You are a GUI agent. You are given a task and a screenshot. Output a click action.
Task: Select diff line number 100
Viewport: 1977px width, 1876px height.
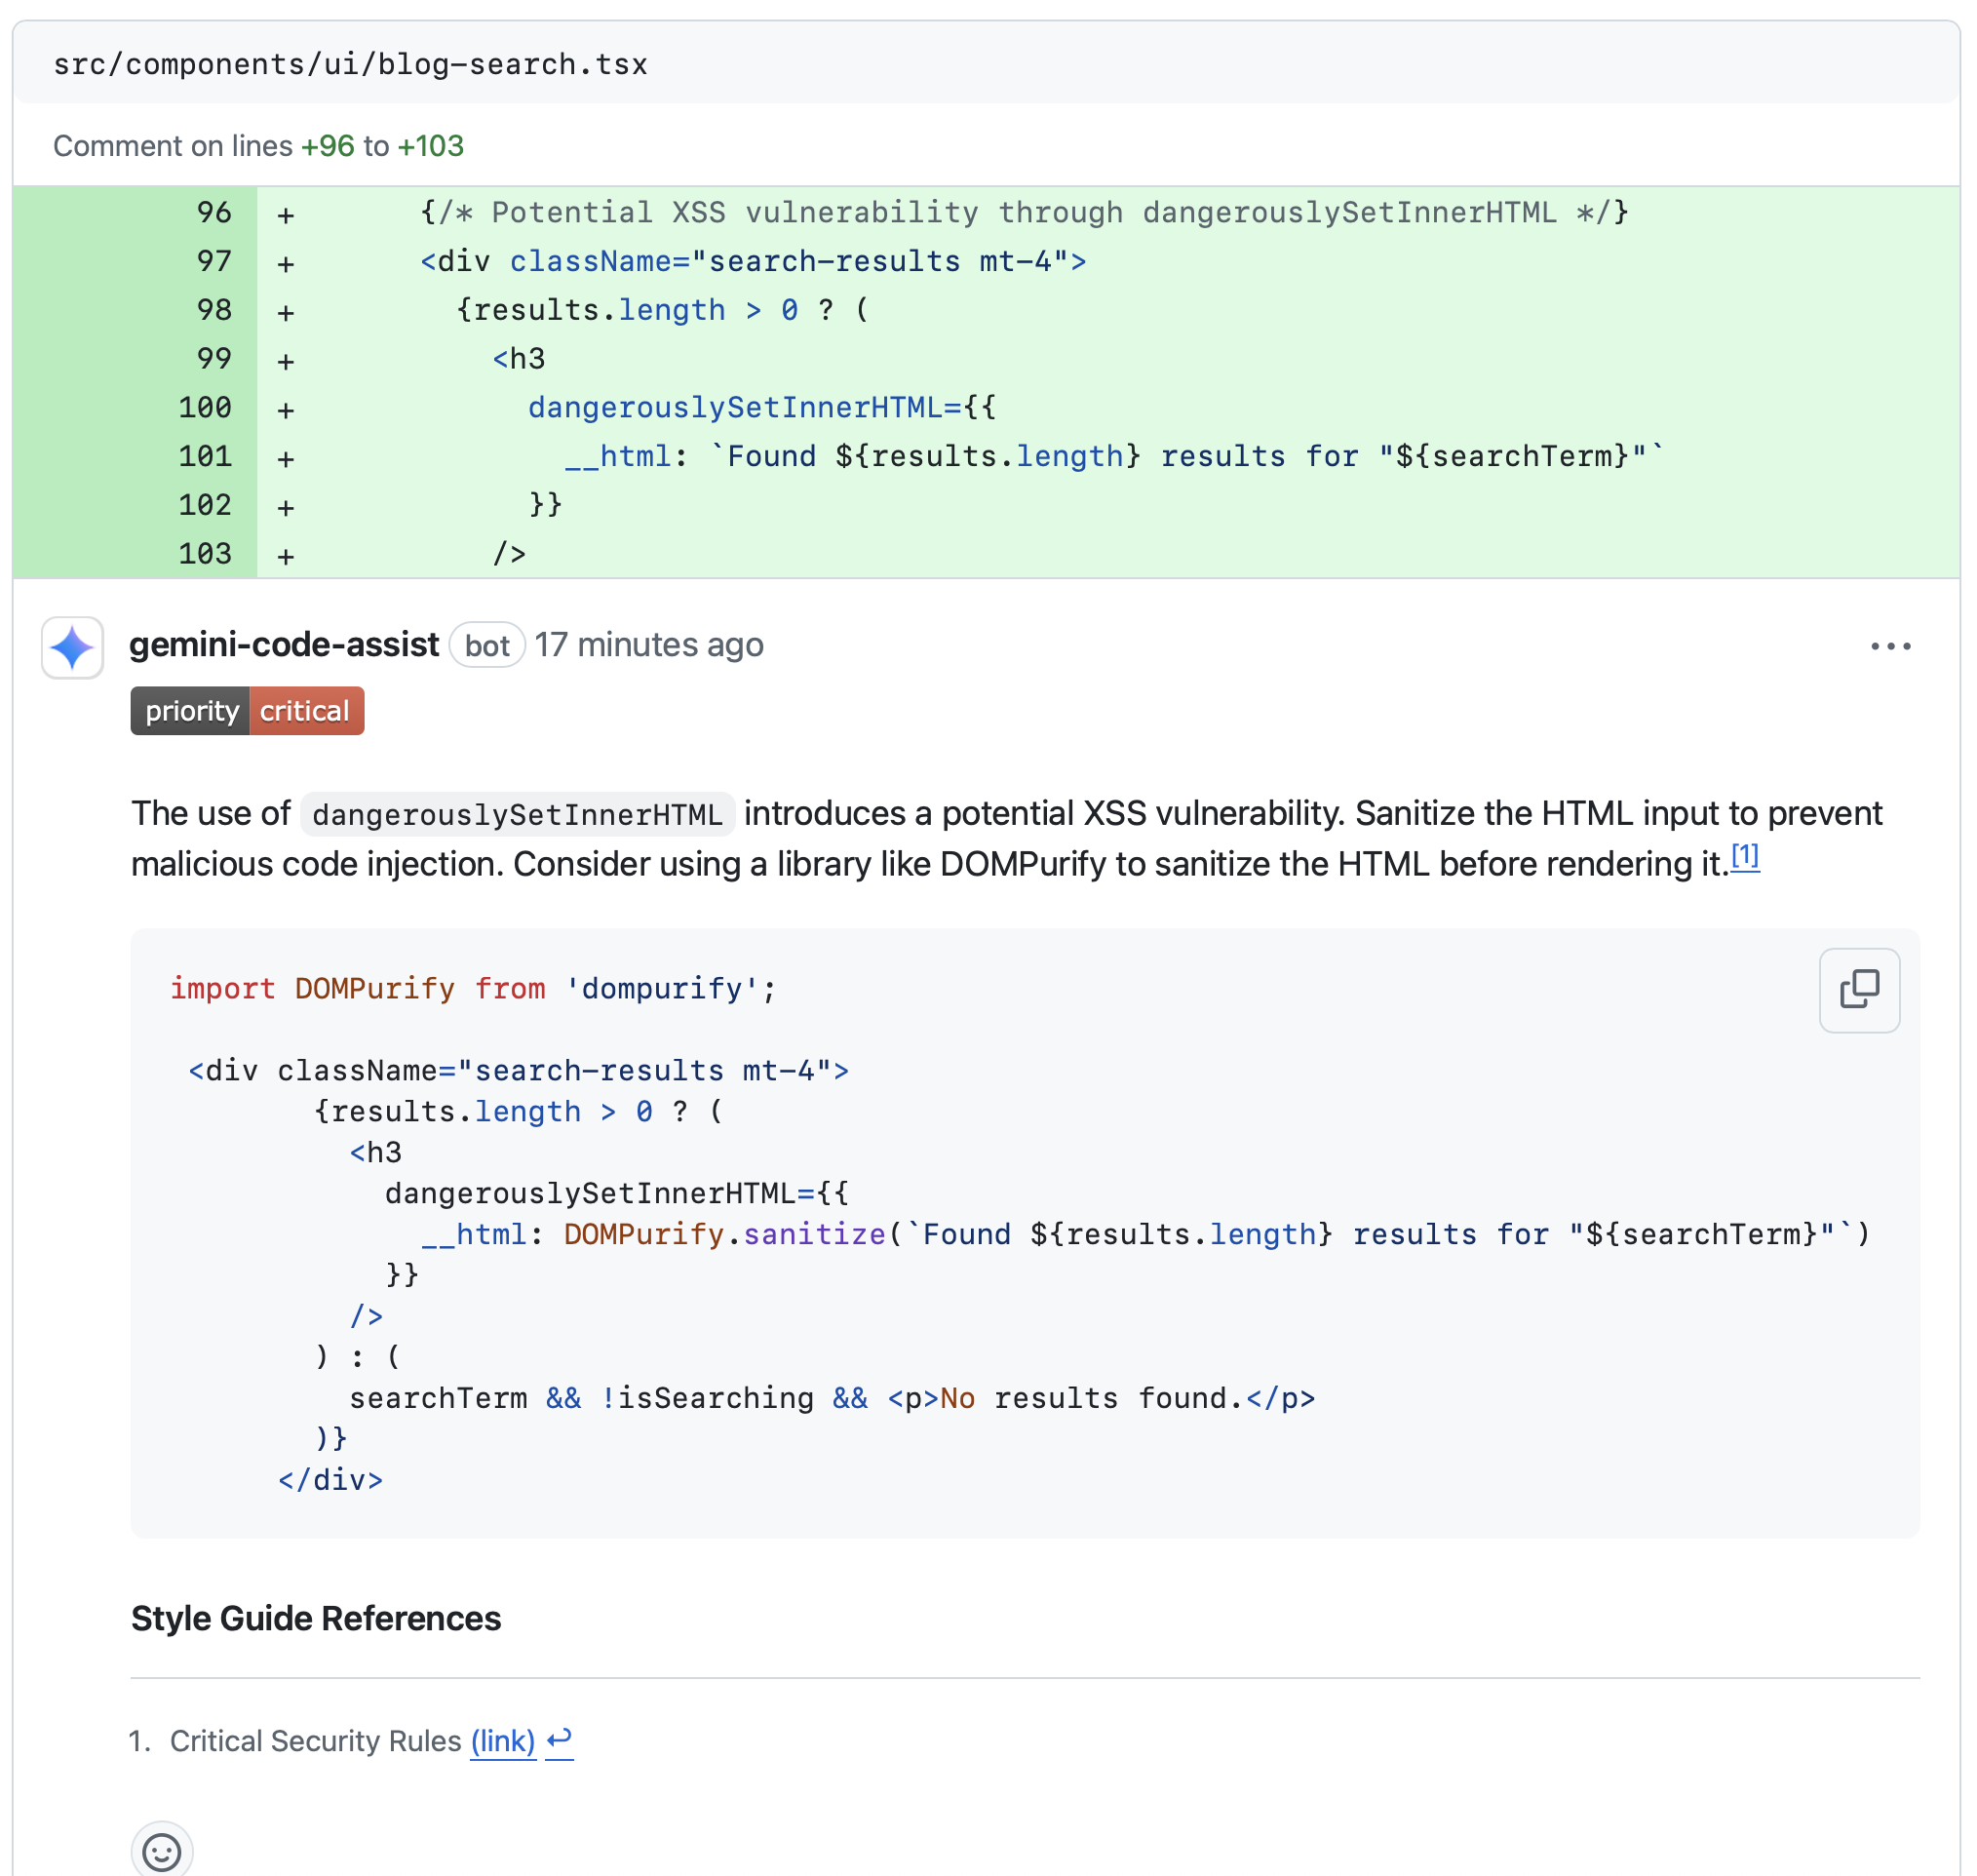point(205,407)
